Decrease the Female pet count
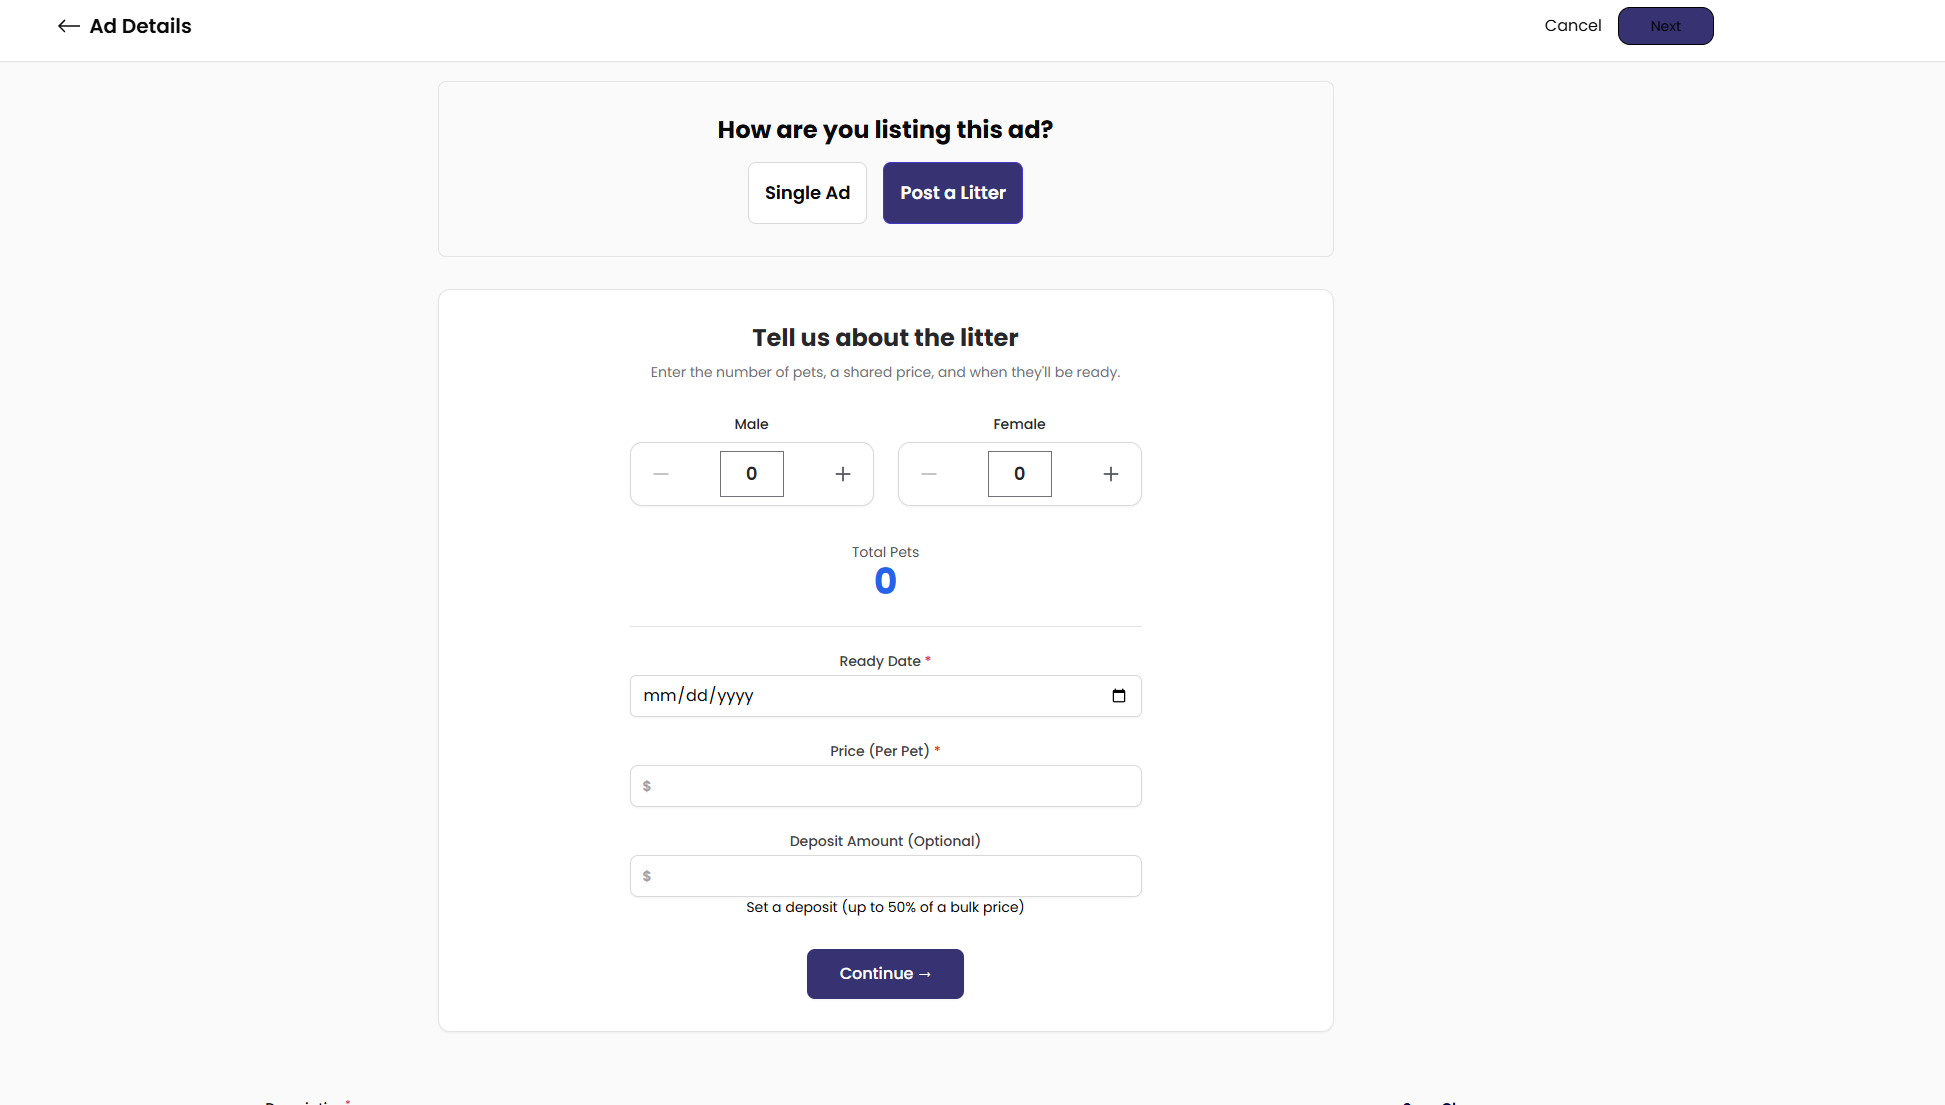 coord(929,474)
